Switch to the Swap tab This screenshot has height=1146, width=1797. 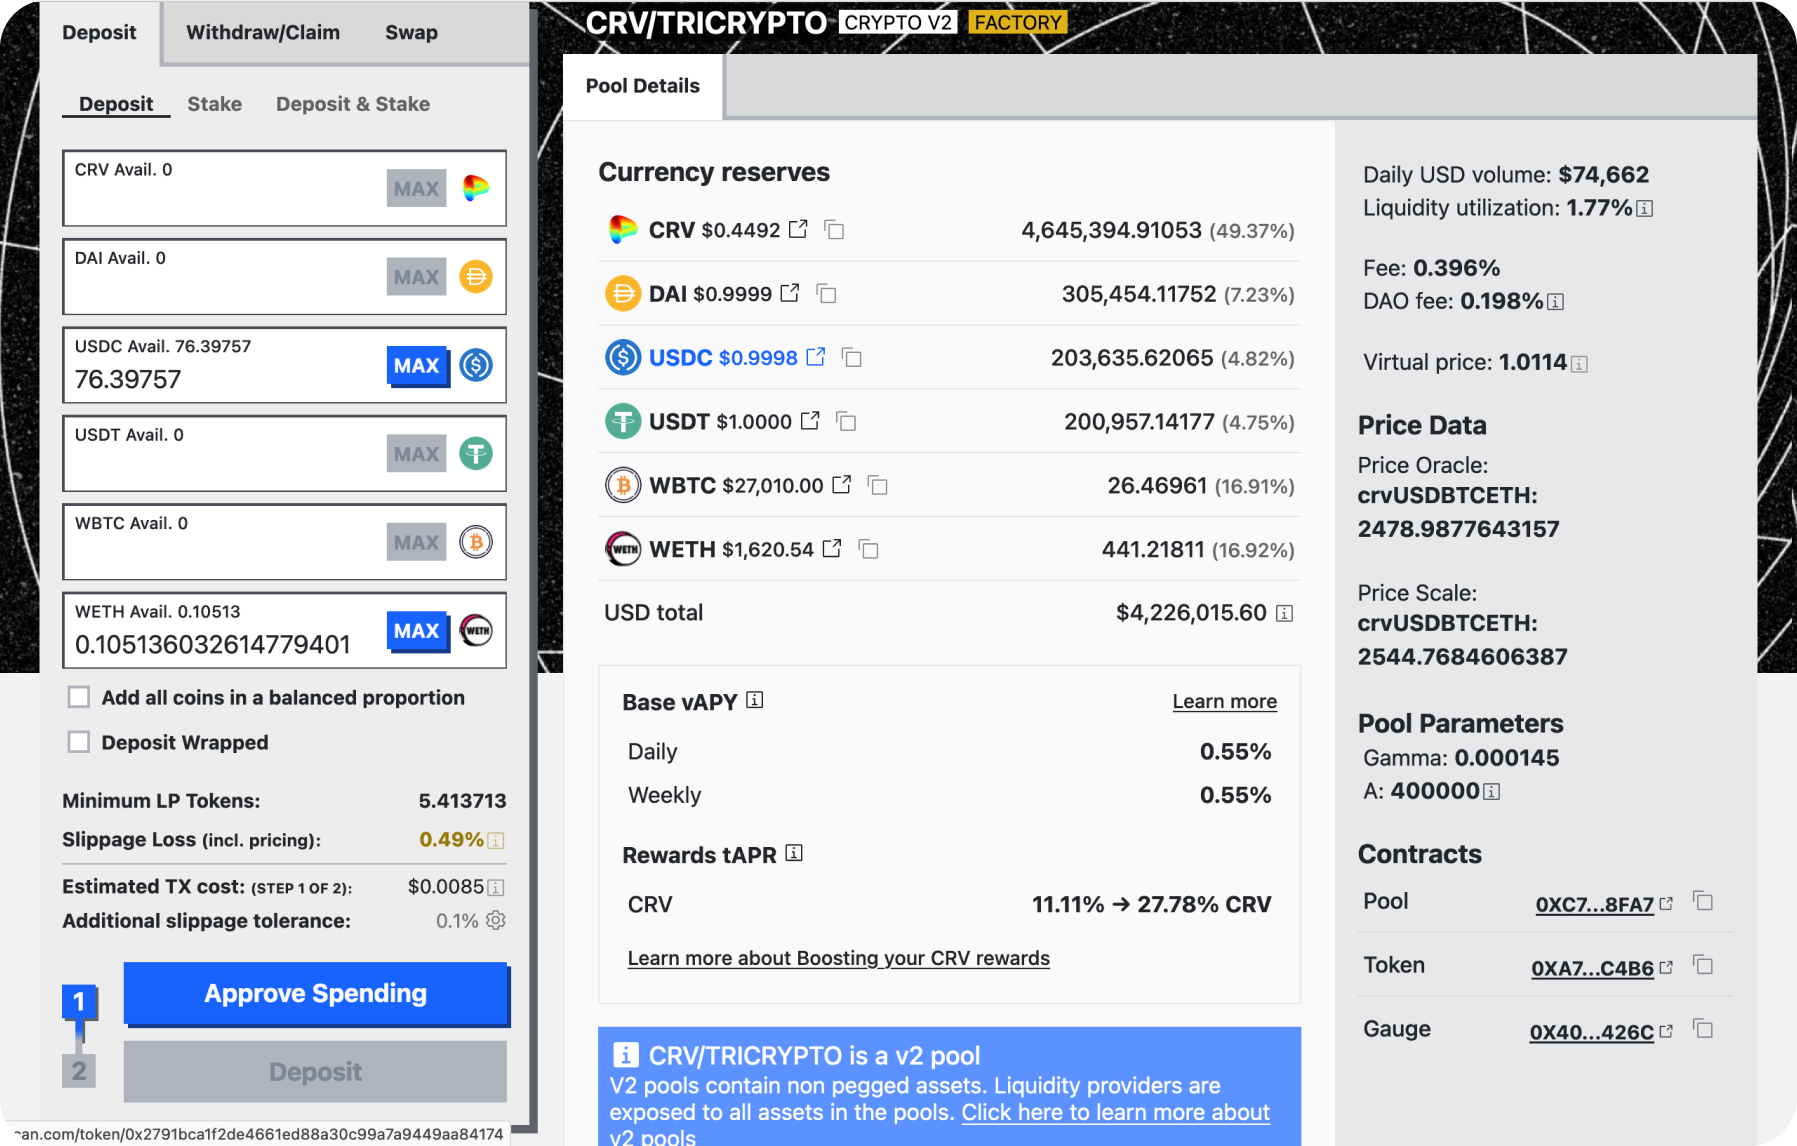411,32
